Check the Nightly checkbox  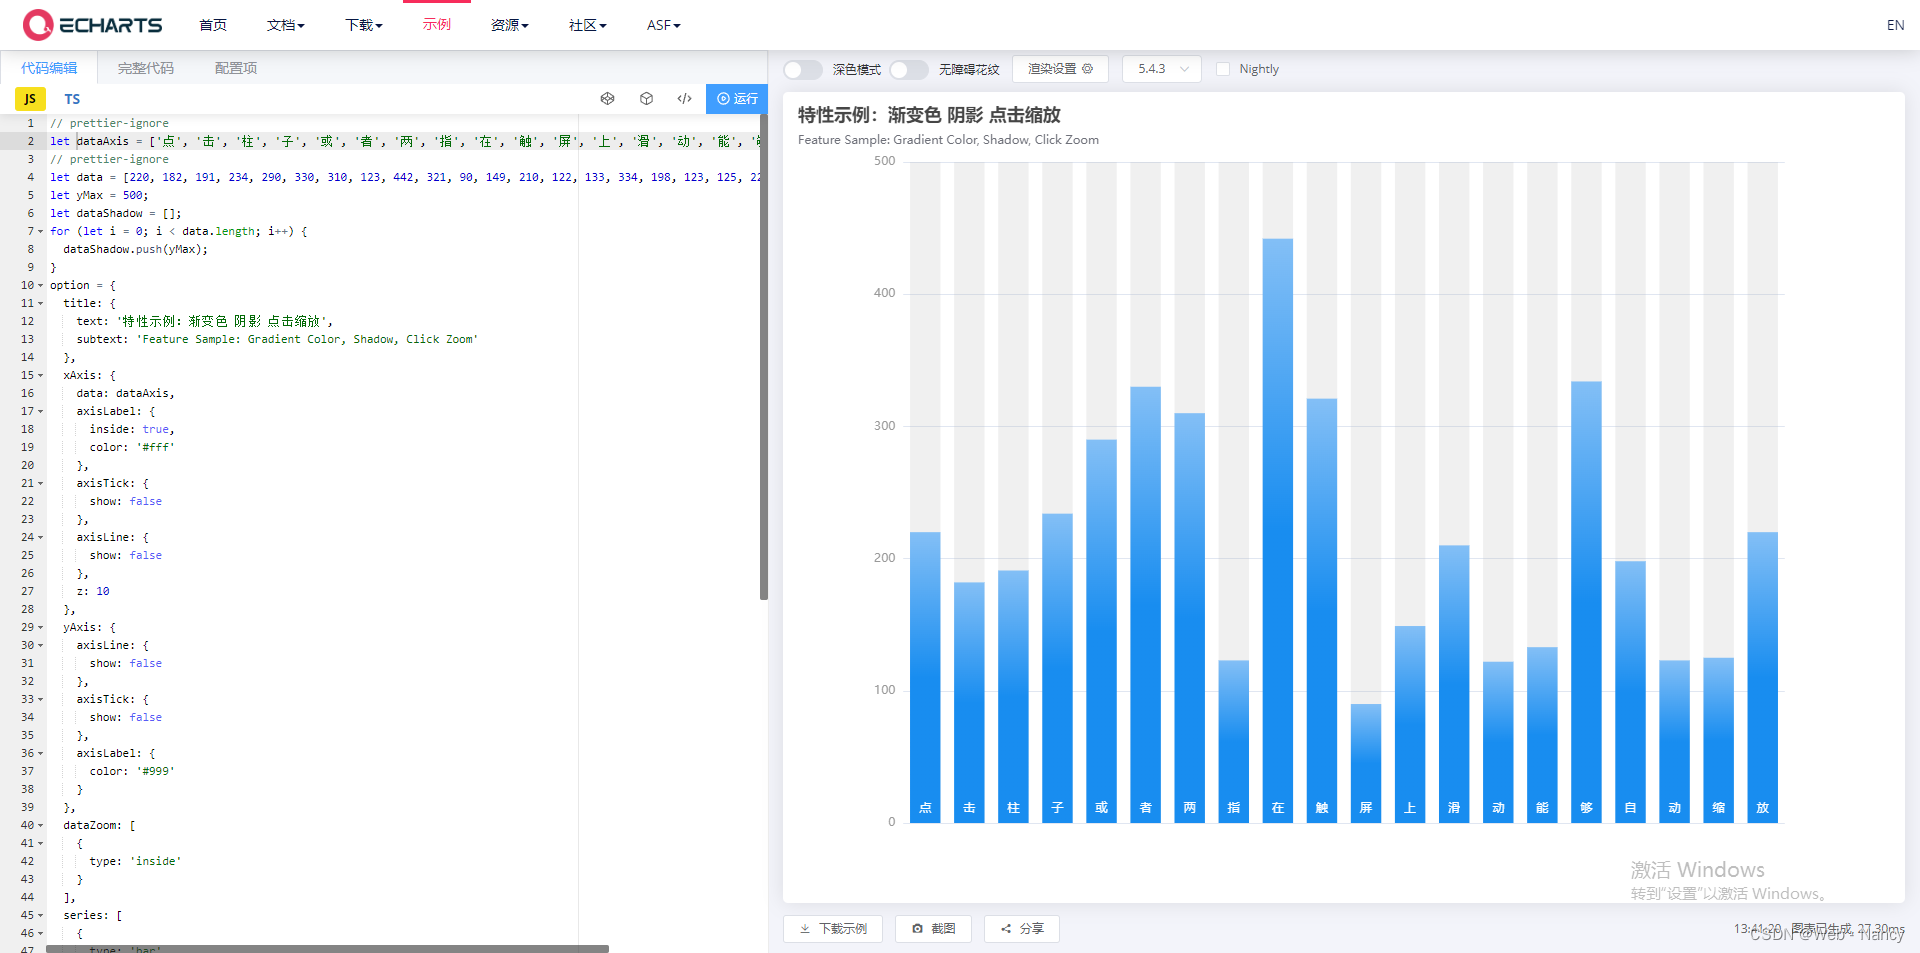[x=1222, y=69]
